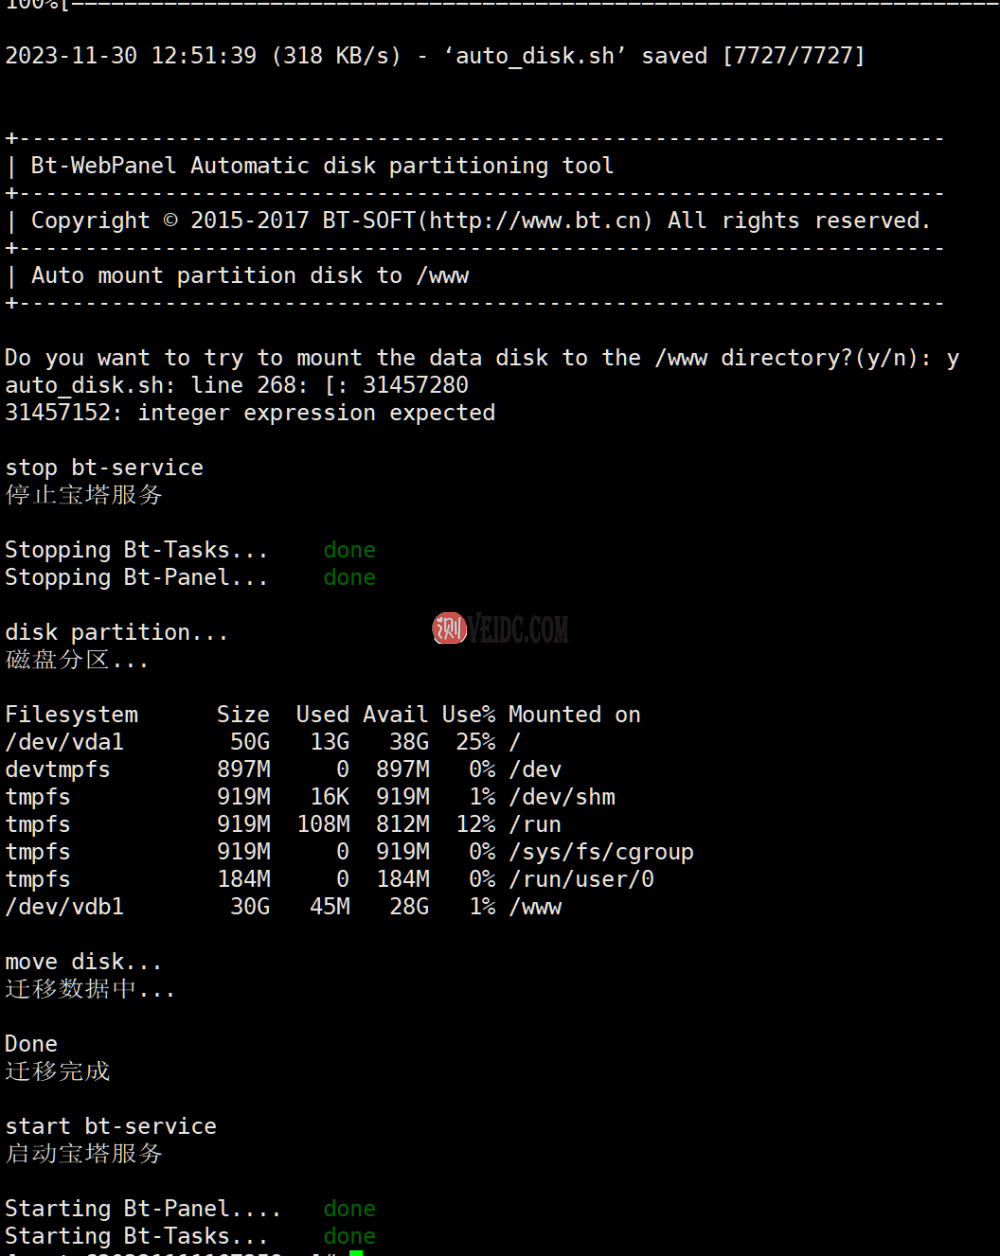This screenshot has width=1000, height=1256.
Task: Click the 'y' answer after the mount prompt
Action: click(x=952, y=358)
